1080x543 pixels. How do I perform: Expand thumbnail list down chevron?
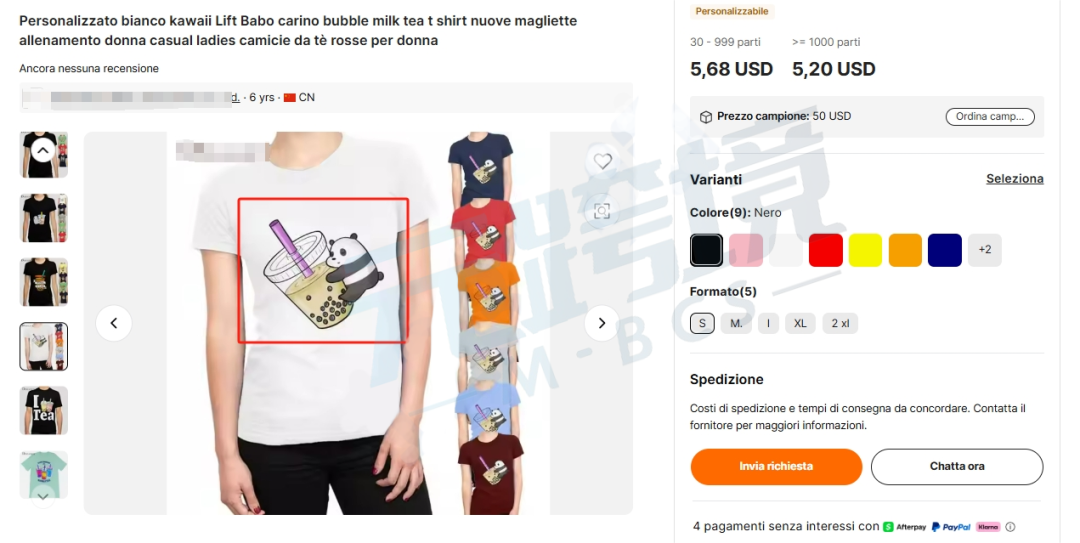(43, 496)
